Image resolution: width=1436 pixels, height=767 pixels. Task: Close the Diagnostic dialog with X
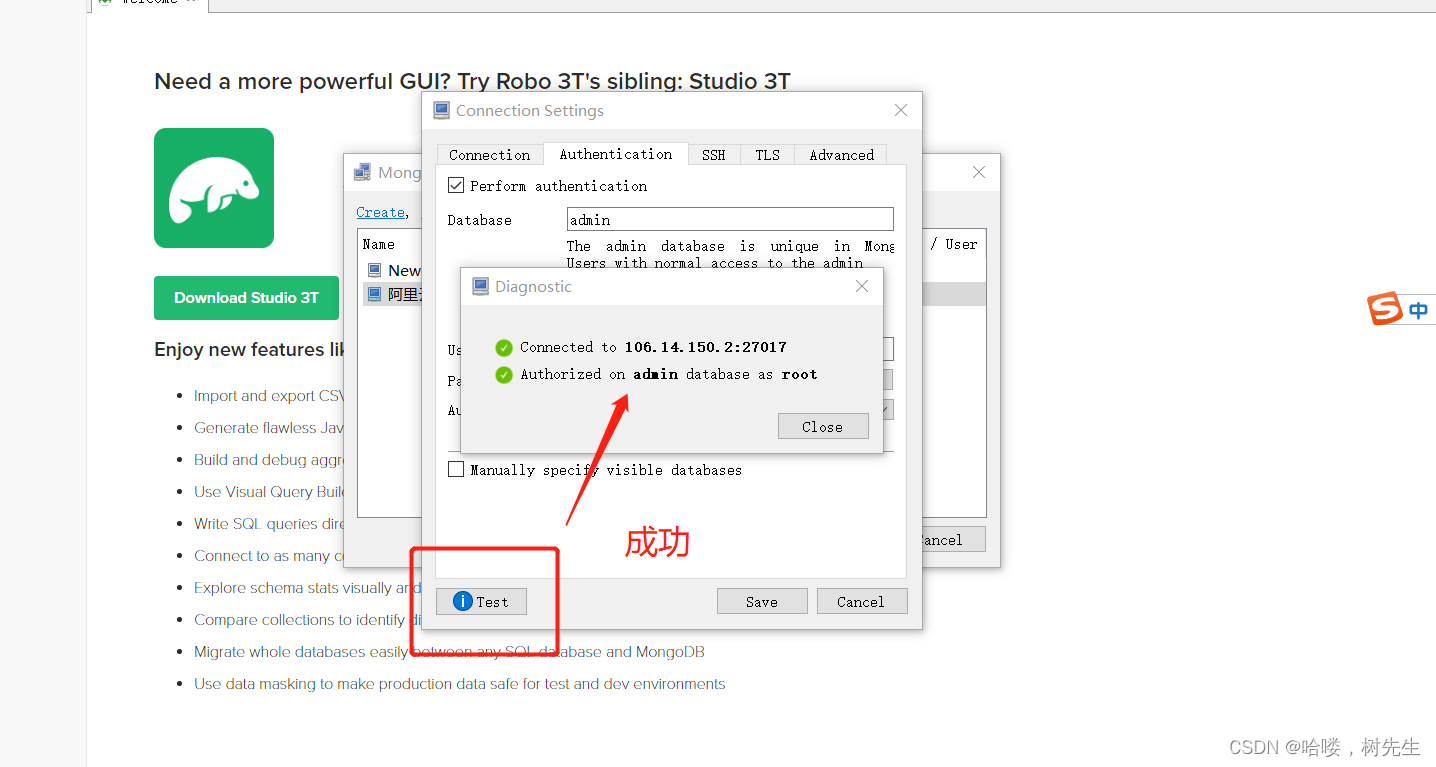(862, 286)
